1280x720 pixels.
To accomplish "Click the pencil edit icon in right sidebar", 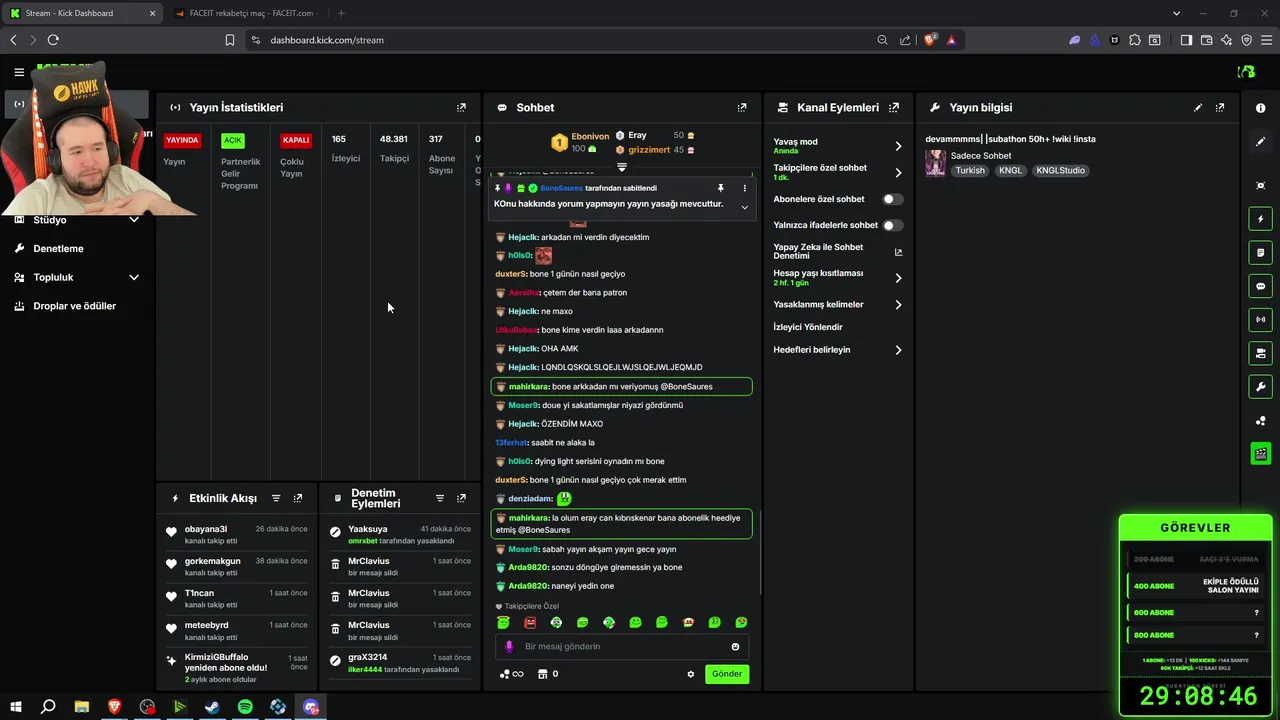I will (1260, 142).
